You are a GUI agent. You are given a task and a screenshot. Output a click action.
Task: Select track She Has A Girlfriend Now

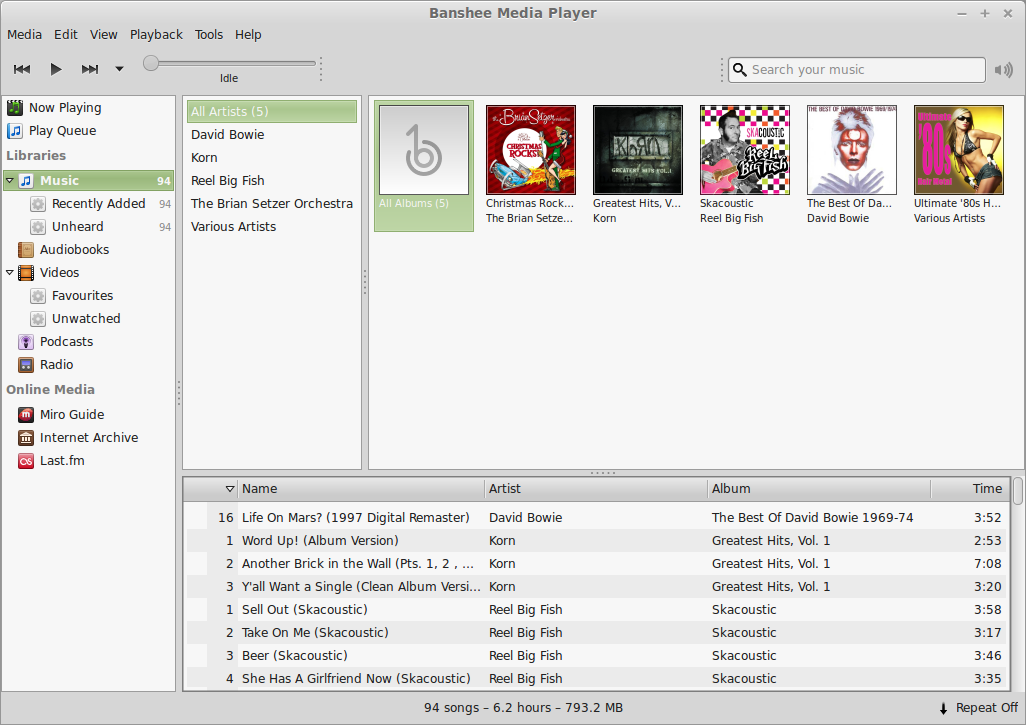coord(596,679)
